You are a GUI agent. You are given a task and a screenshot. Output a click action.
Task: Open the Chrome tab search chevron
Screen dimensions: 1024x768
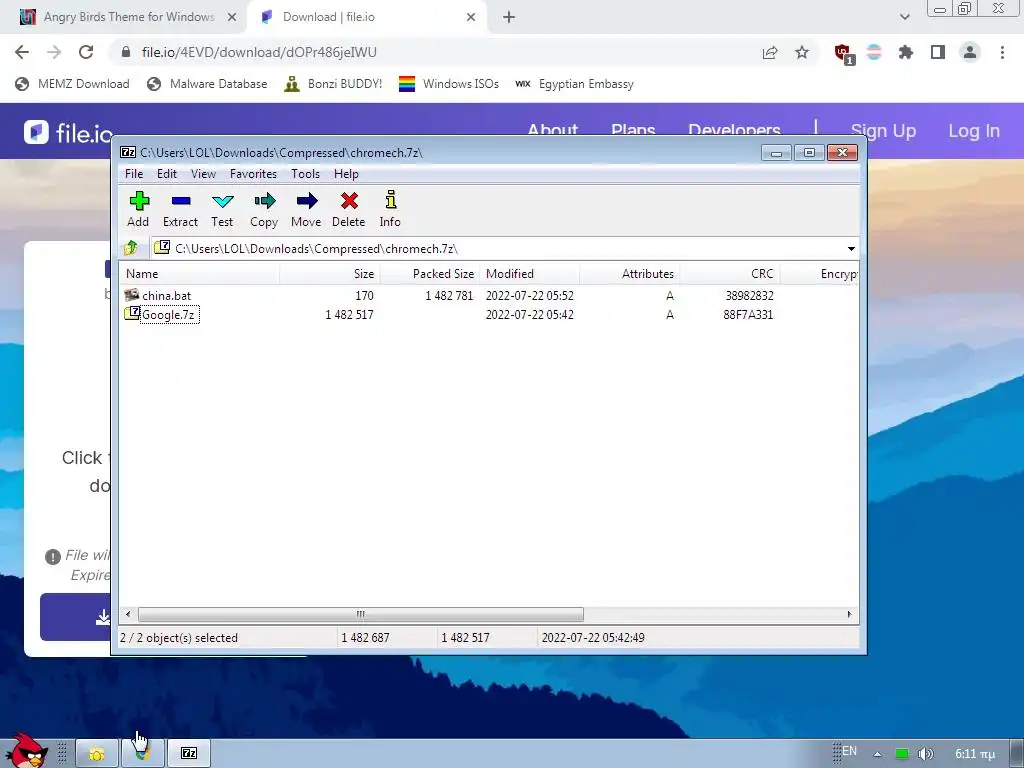[x=904, y=17]
